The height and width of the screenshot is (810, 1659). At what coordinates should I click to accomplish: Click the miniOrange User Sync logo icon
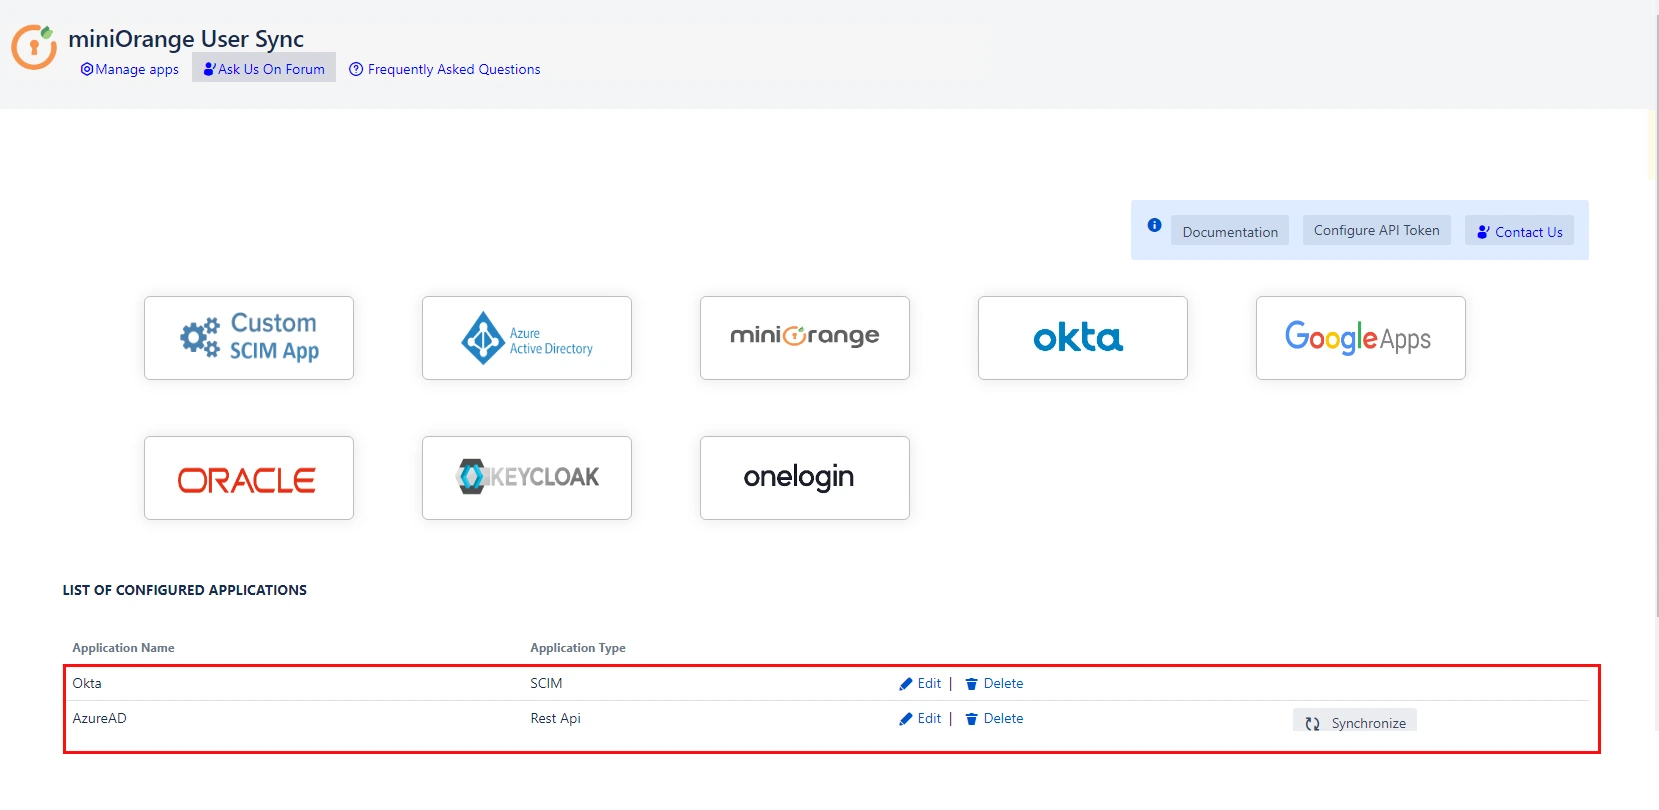coord(34,47)
